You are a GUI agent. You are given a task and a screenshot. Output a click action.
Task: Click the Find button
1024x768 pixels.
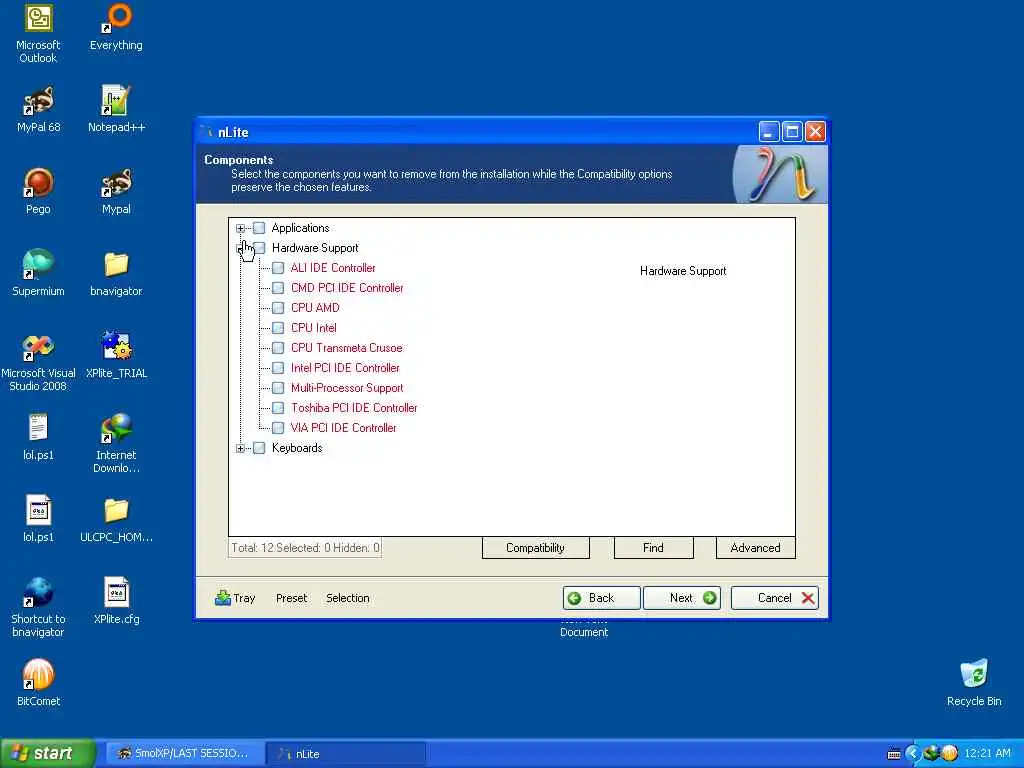point(653,548)
